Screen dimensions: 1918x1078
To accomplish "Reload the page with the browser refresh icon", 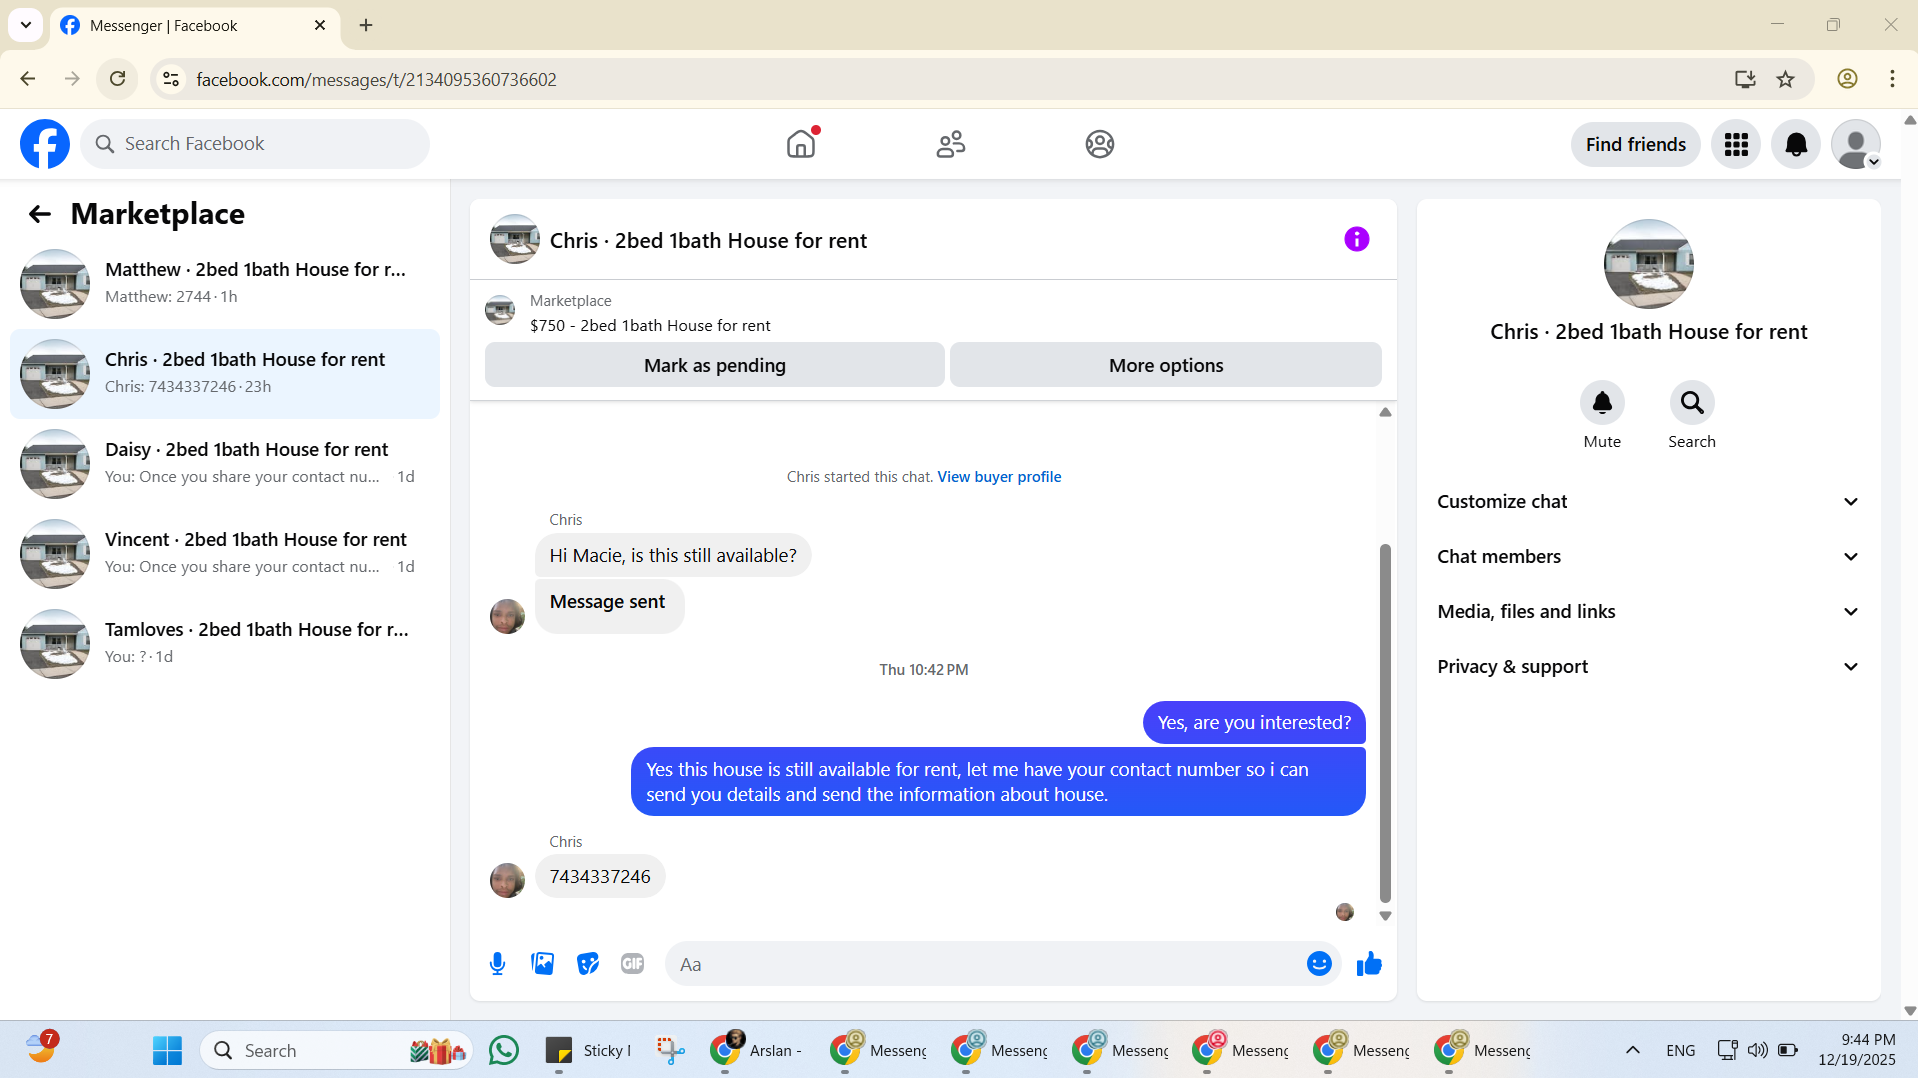I will coord(117,79).
